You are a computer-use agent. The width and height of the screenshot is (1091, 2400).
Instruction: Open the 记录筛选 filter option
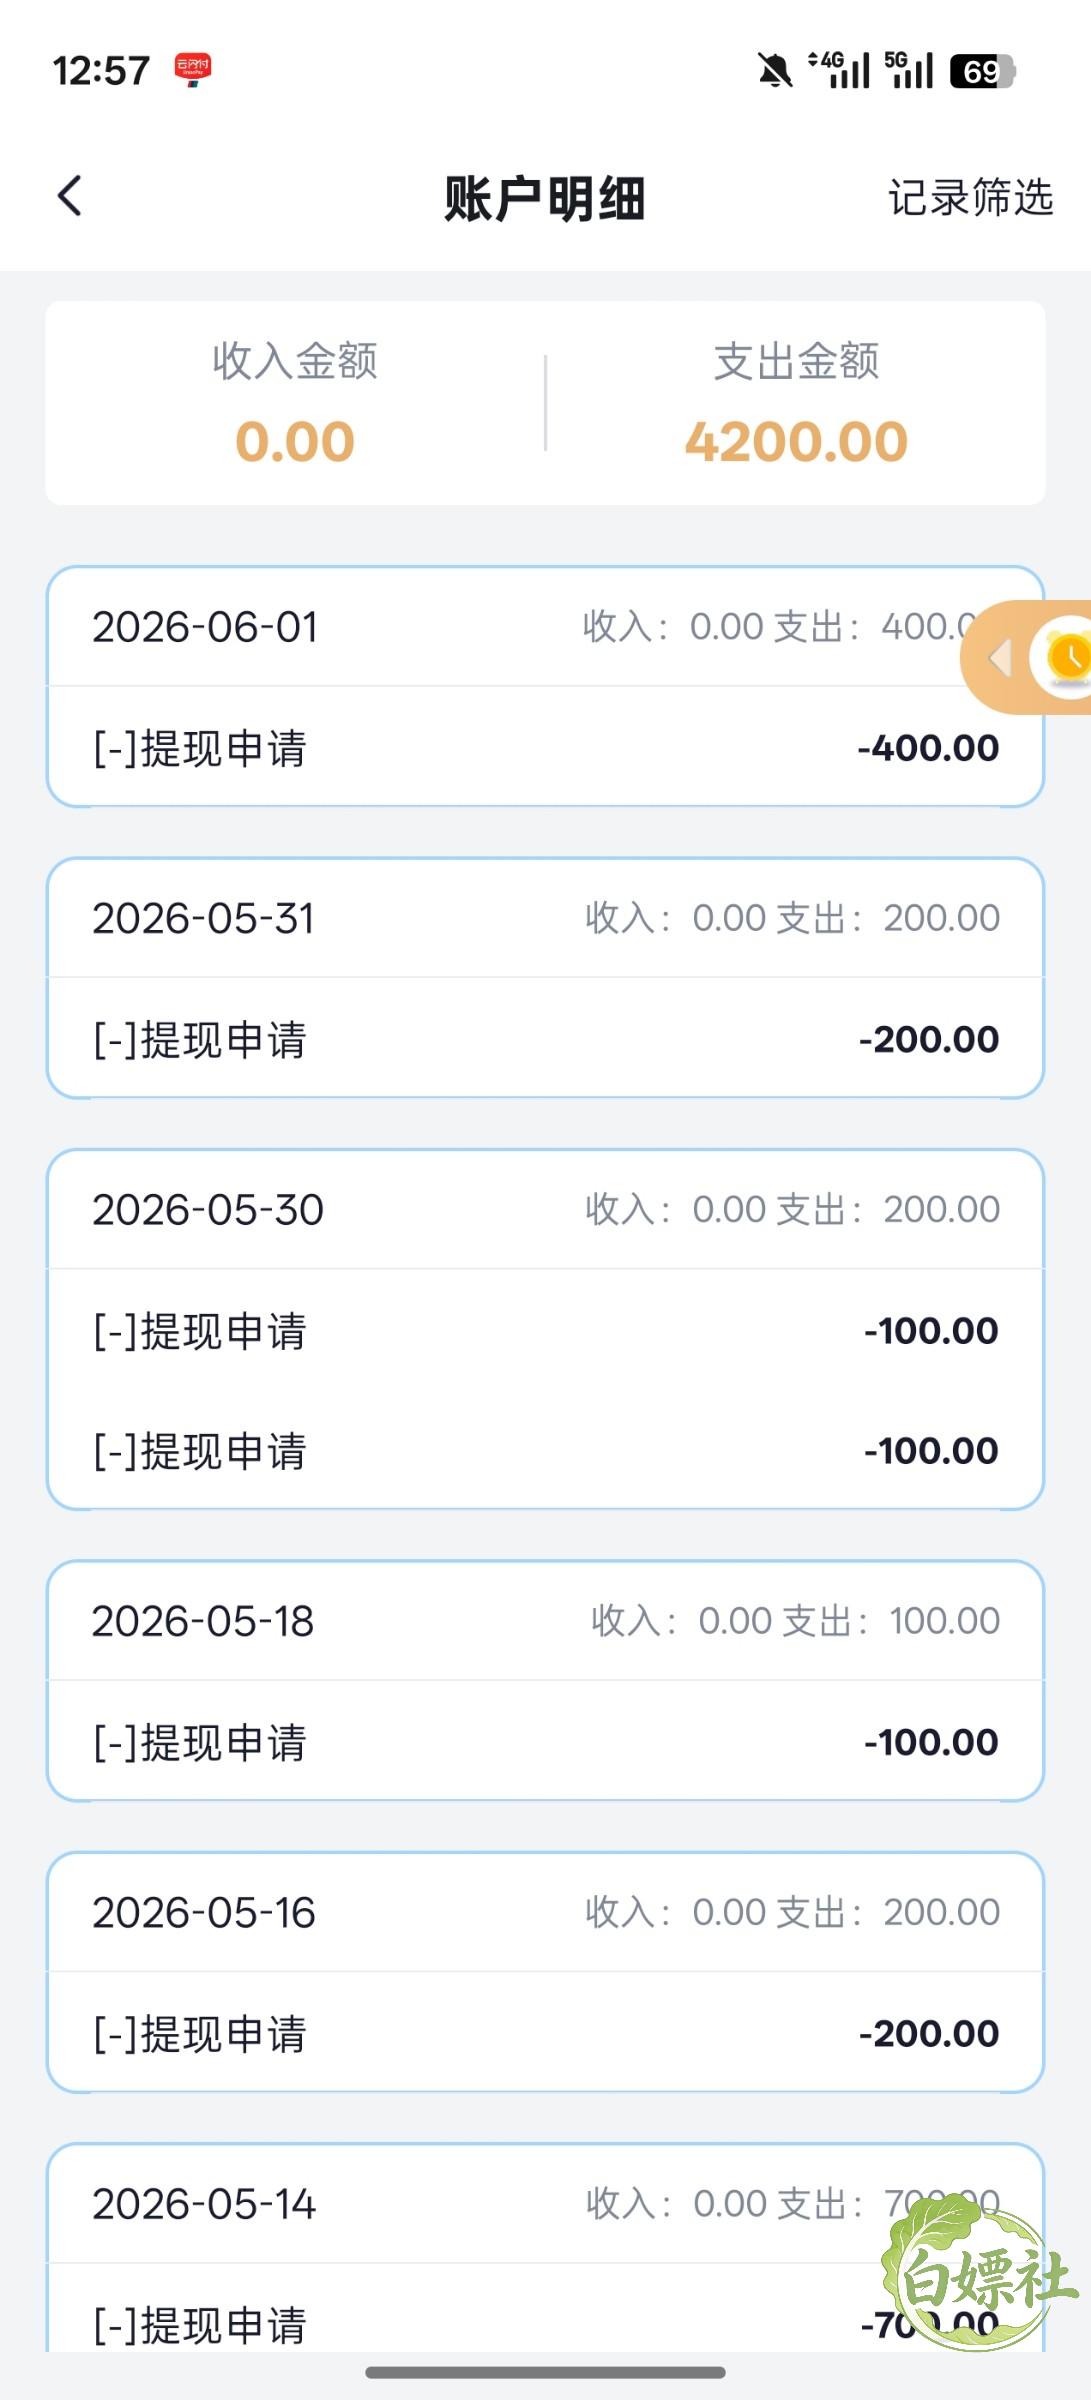click(x=970, y=197)
